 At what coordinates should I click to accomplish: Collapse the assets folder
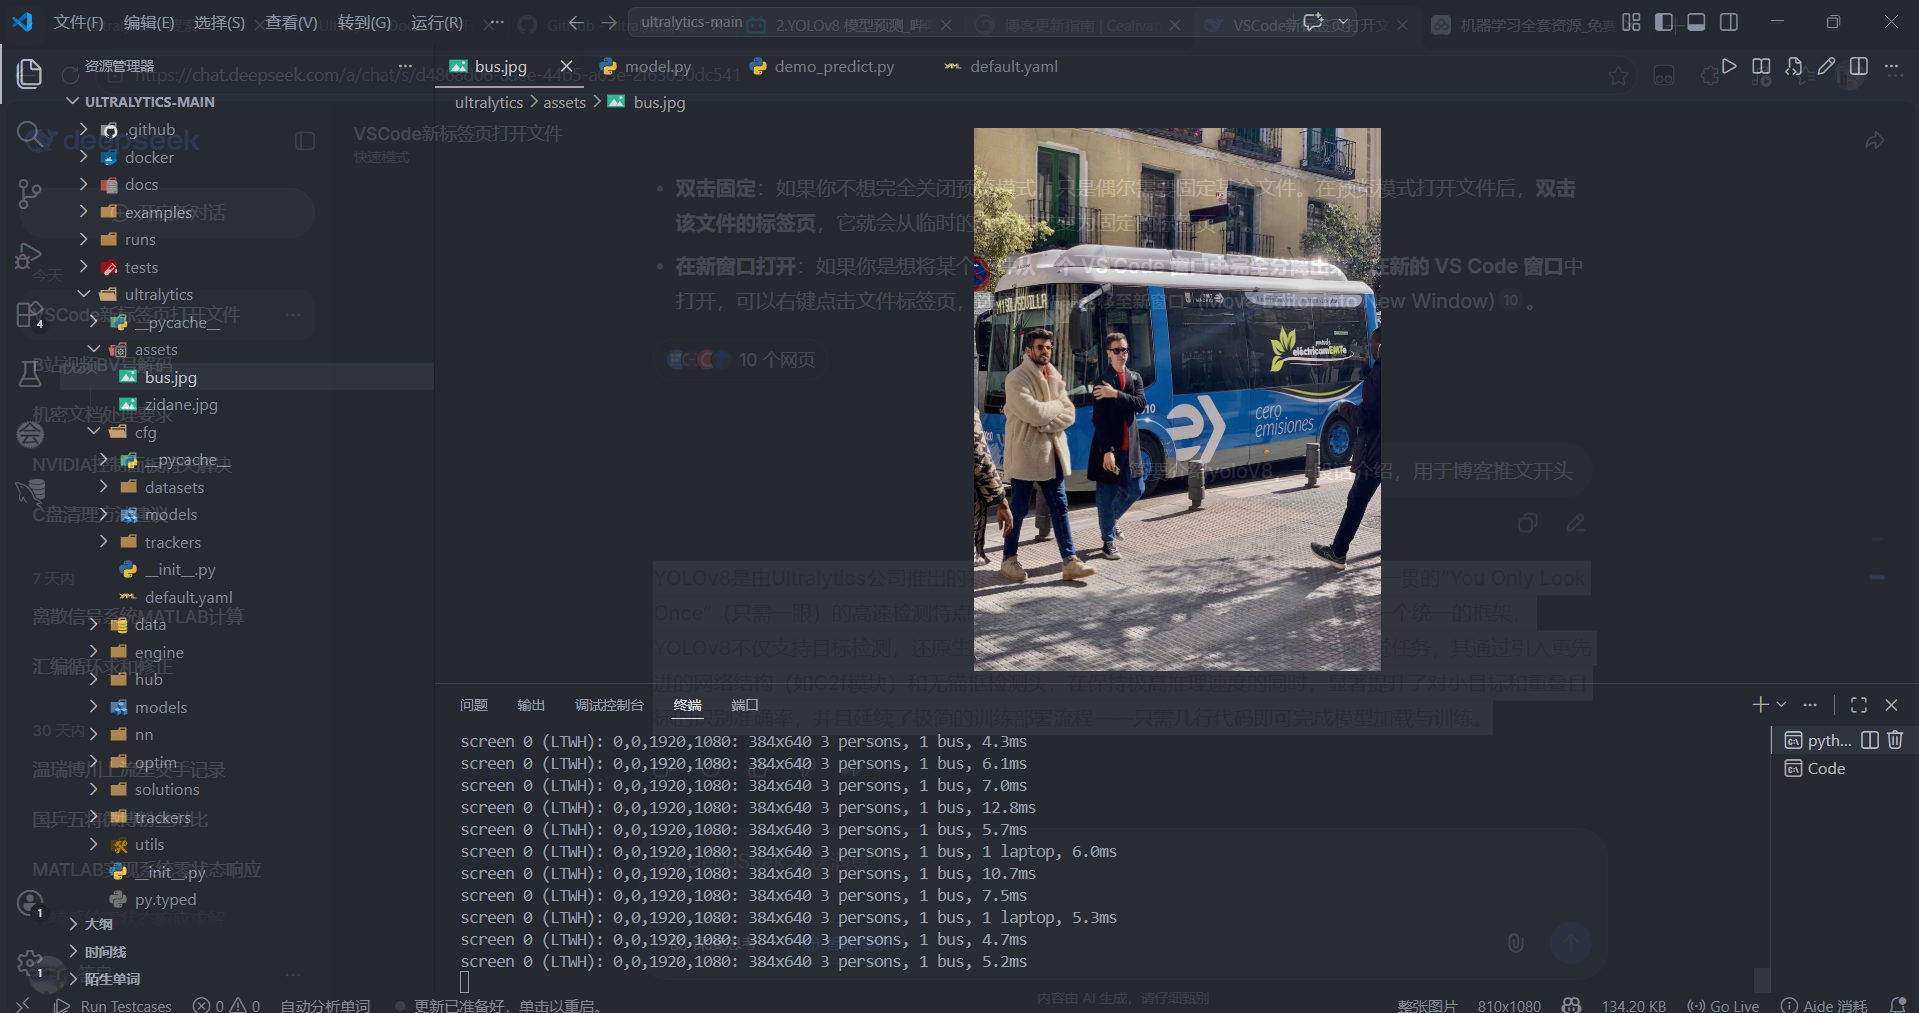[x=156, y=350]
